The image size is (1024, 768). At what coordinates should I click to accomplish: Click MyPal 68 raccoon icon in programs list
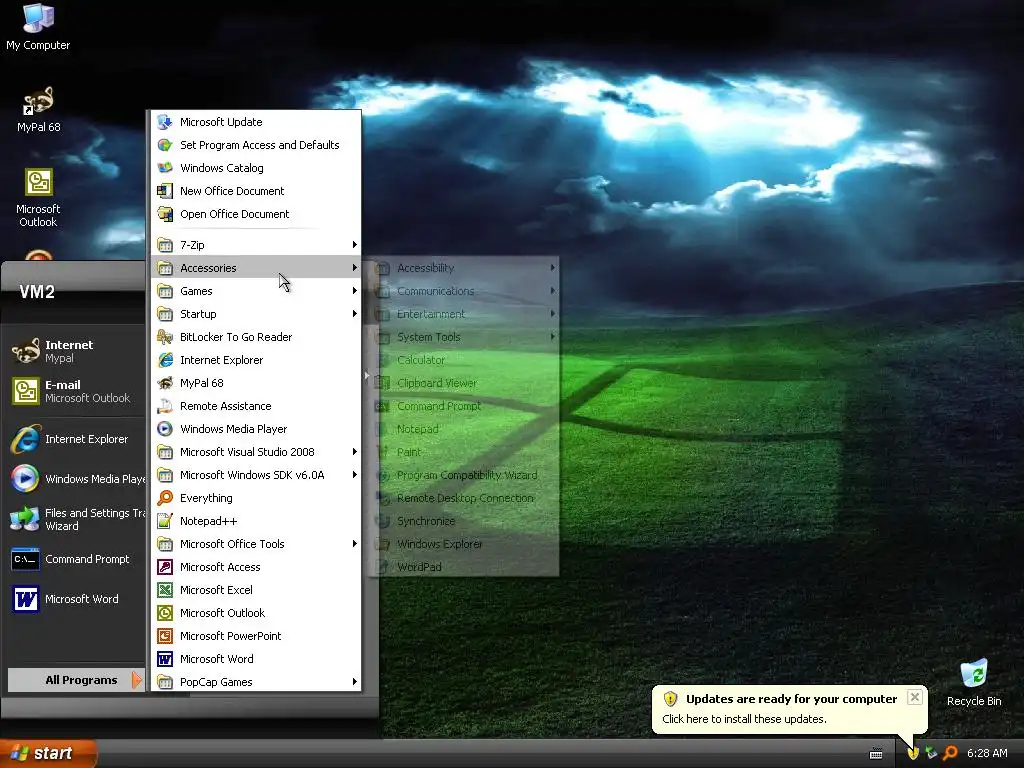pyautogui.click(x=165, y=383)
